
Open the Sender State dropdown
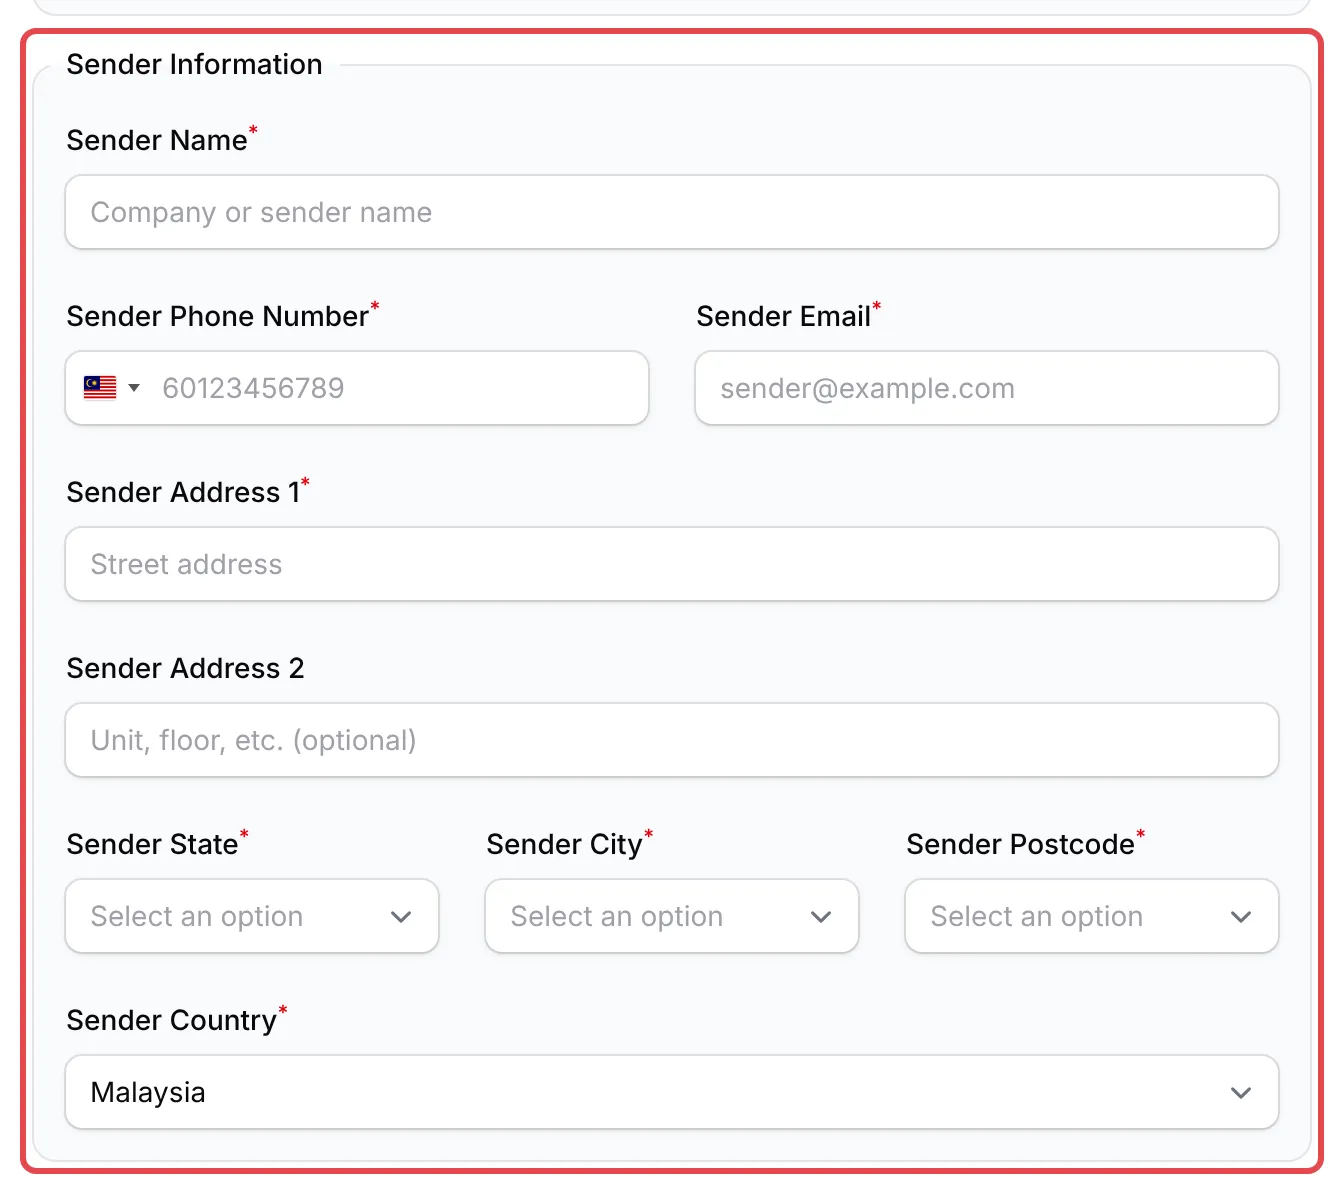(x=252, y=916)
